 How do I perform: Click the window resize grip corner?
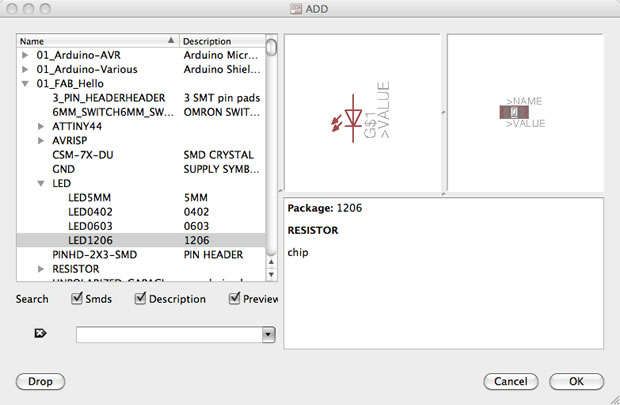click(x=614, y=399)
